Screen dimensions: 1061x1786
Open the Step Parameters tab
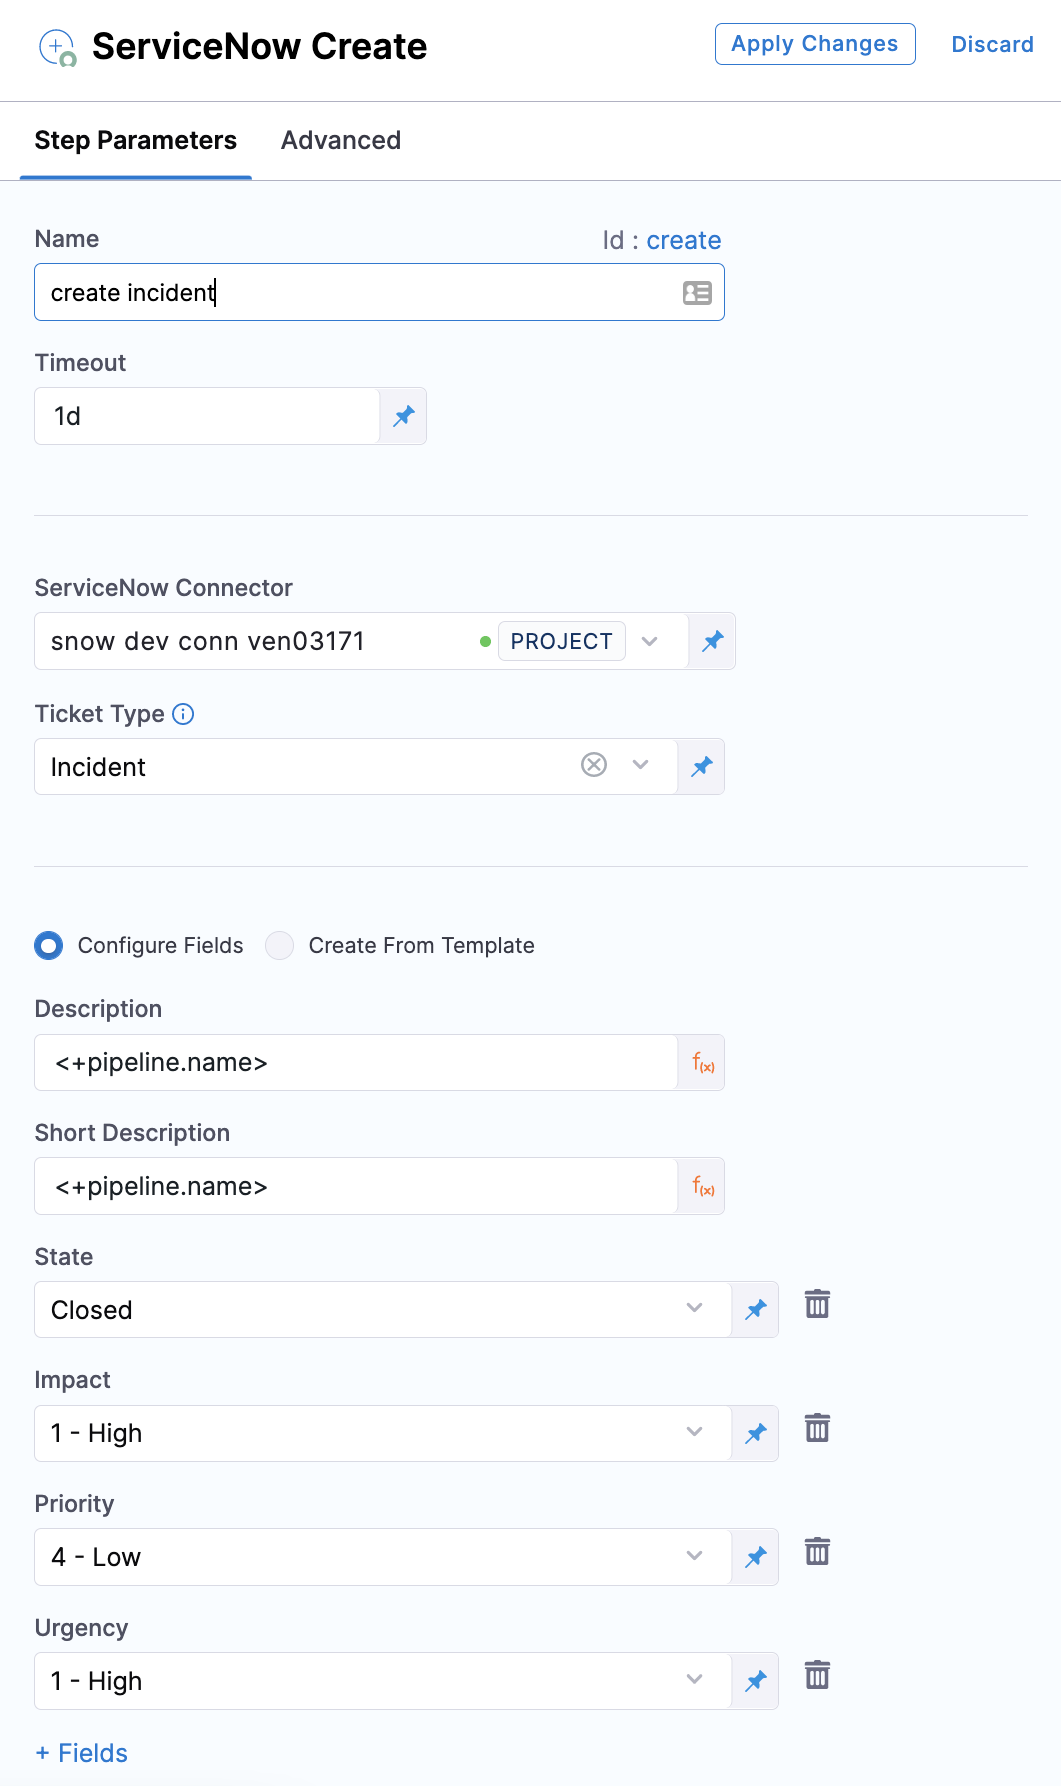(136, 141)
